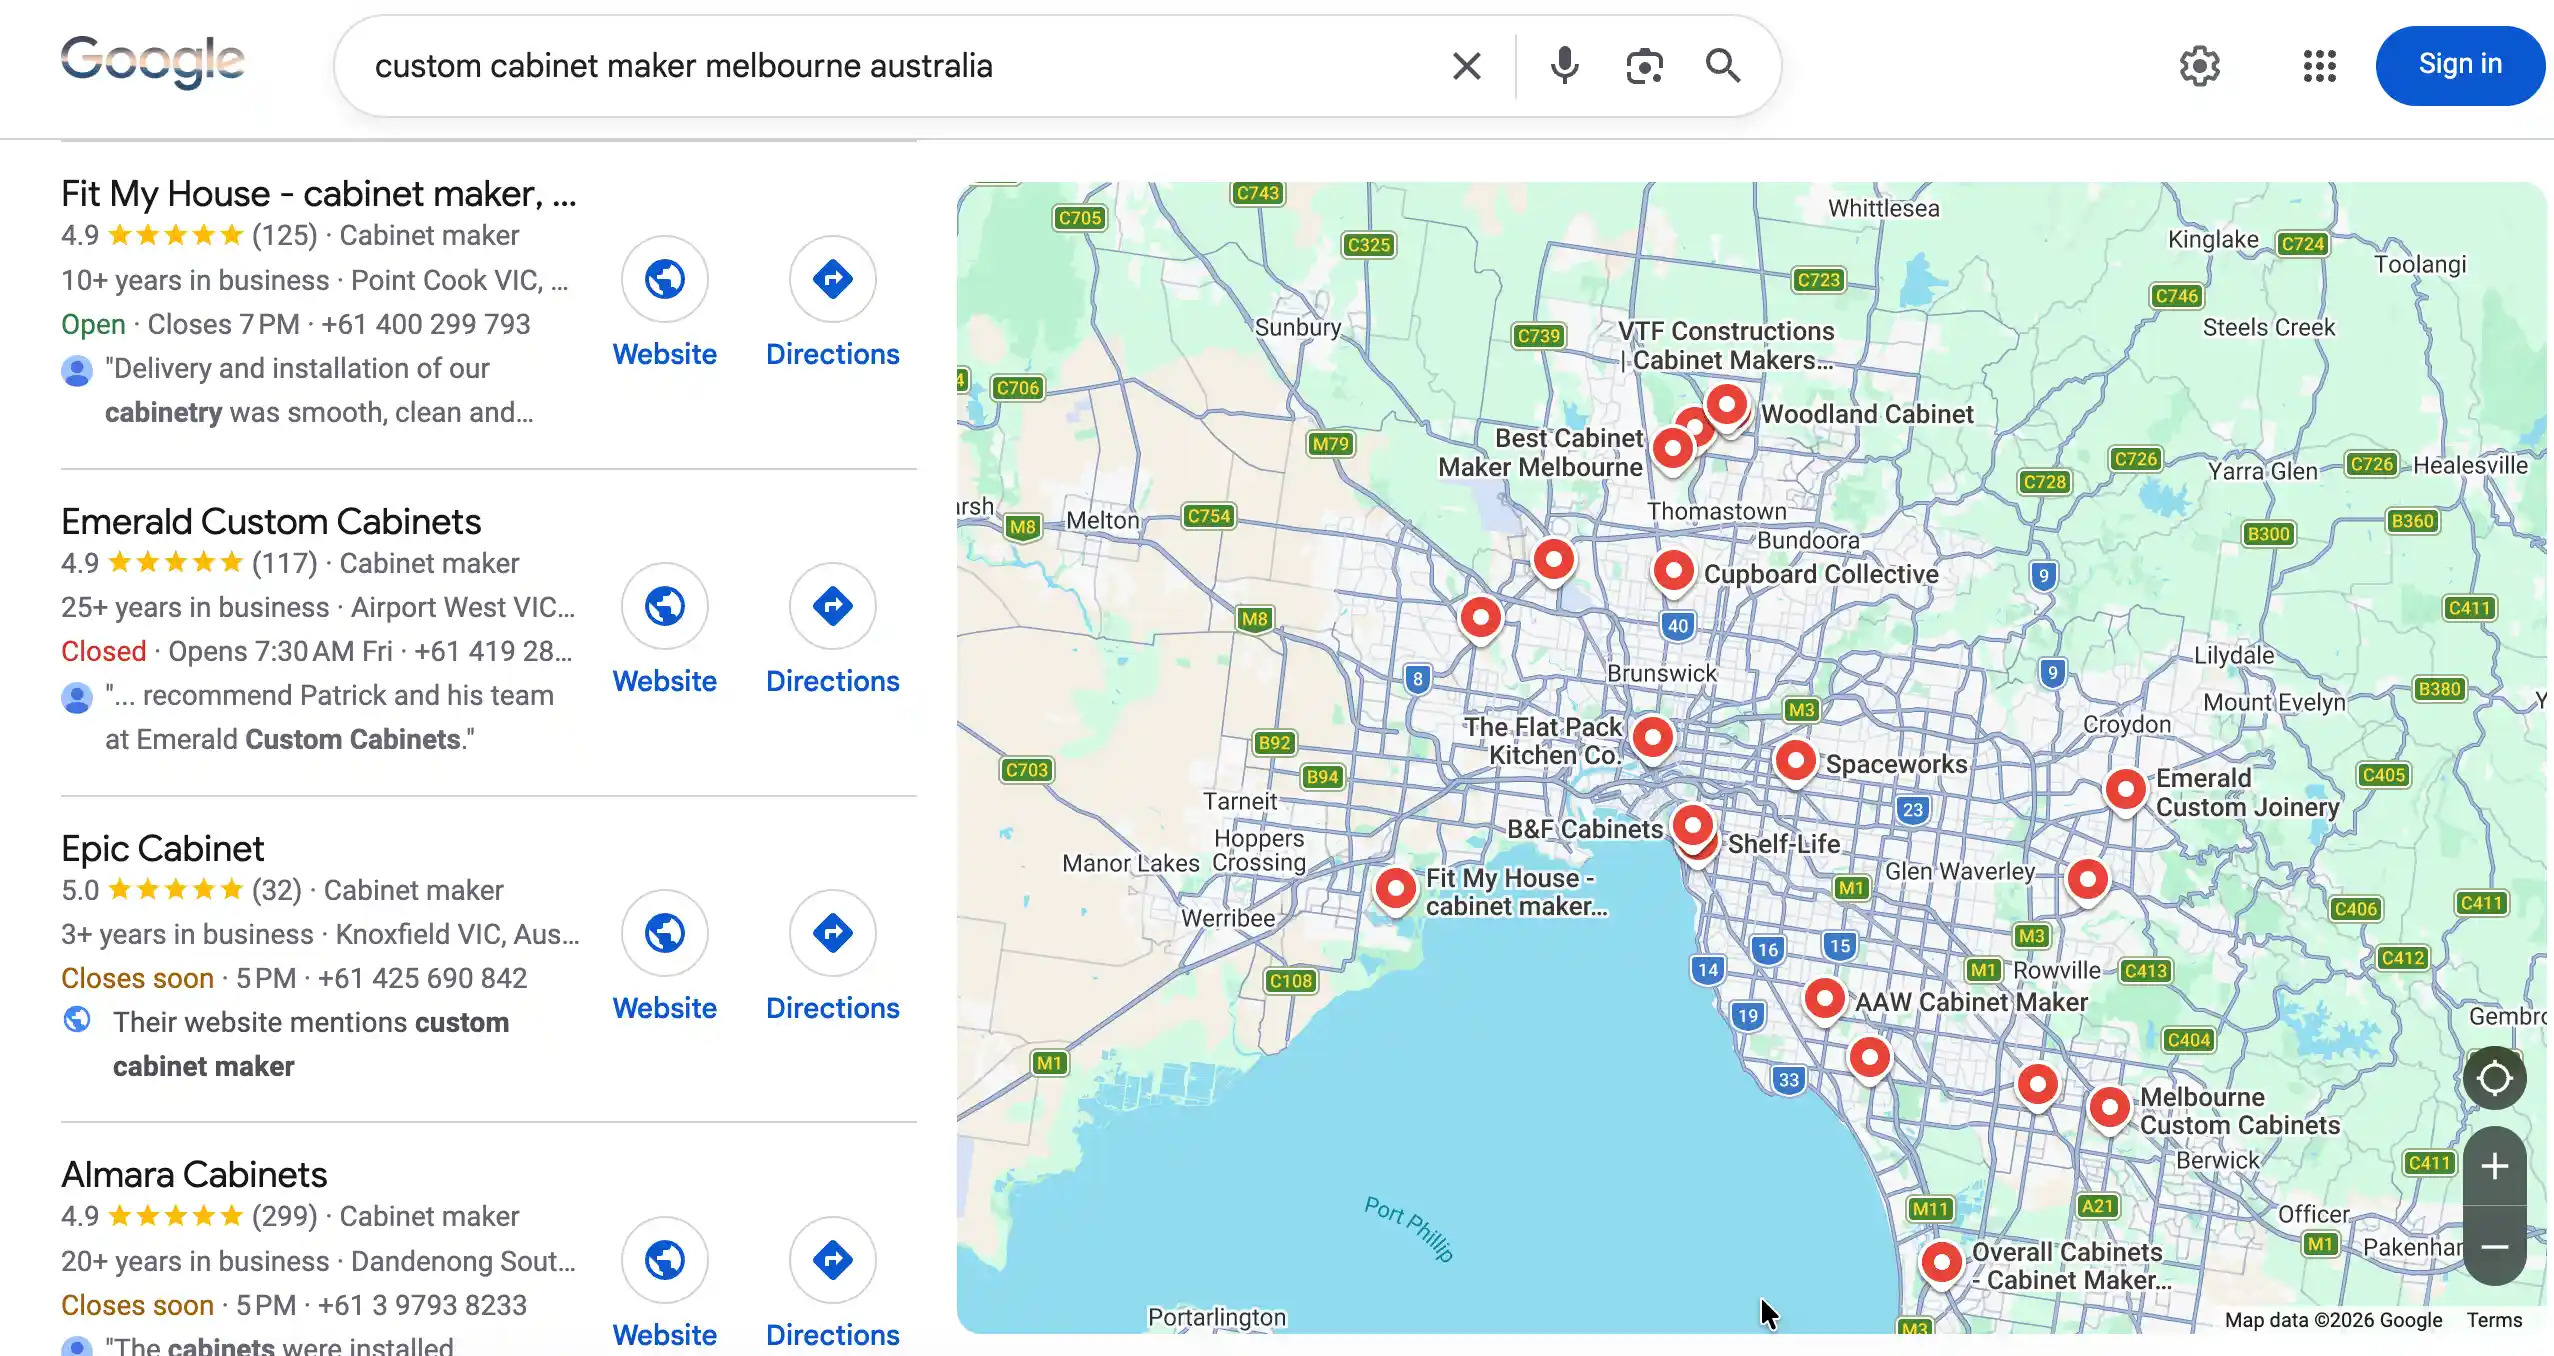Zoom in the map with plus button

tap(2494, 1166)
